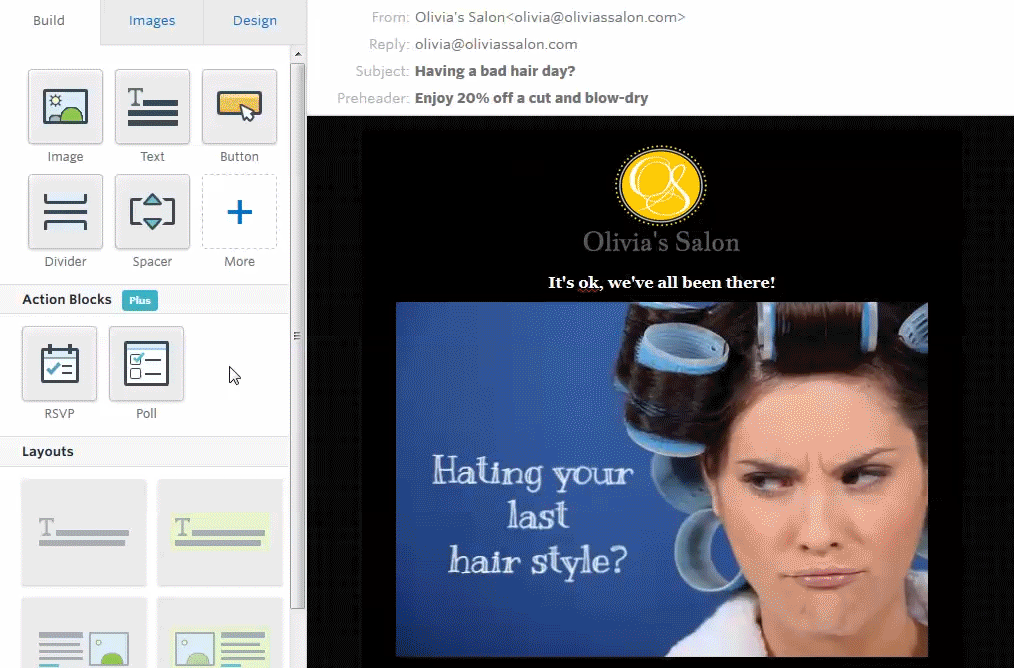The width and height of the screenshot is (1014, 668).
Task: Click the sidebar resize handle grip
Action: coord(297,336)
